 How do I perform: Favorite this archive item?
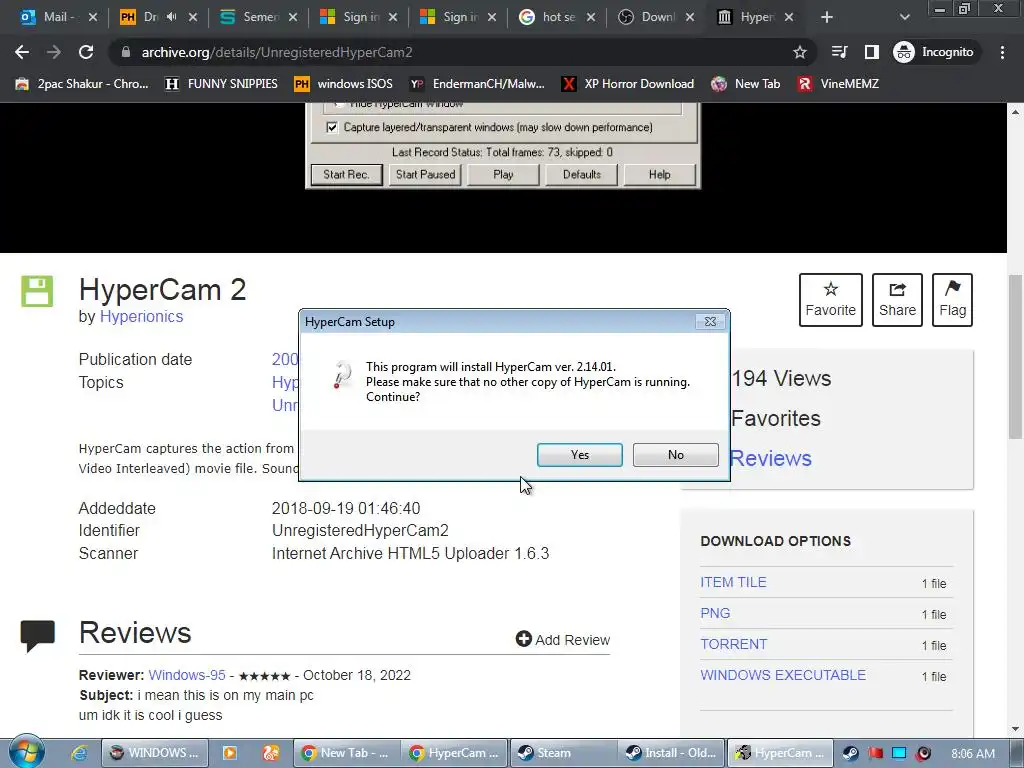[830, 300]
